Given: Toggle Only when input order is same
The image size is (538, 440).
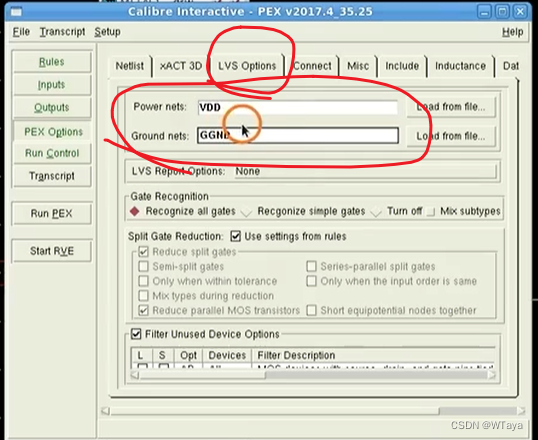Looking at the screenshot, I should pos(311,281).
